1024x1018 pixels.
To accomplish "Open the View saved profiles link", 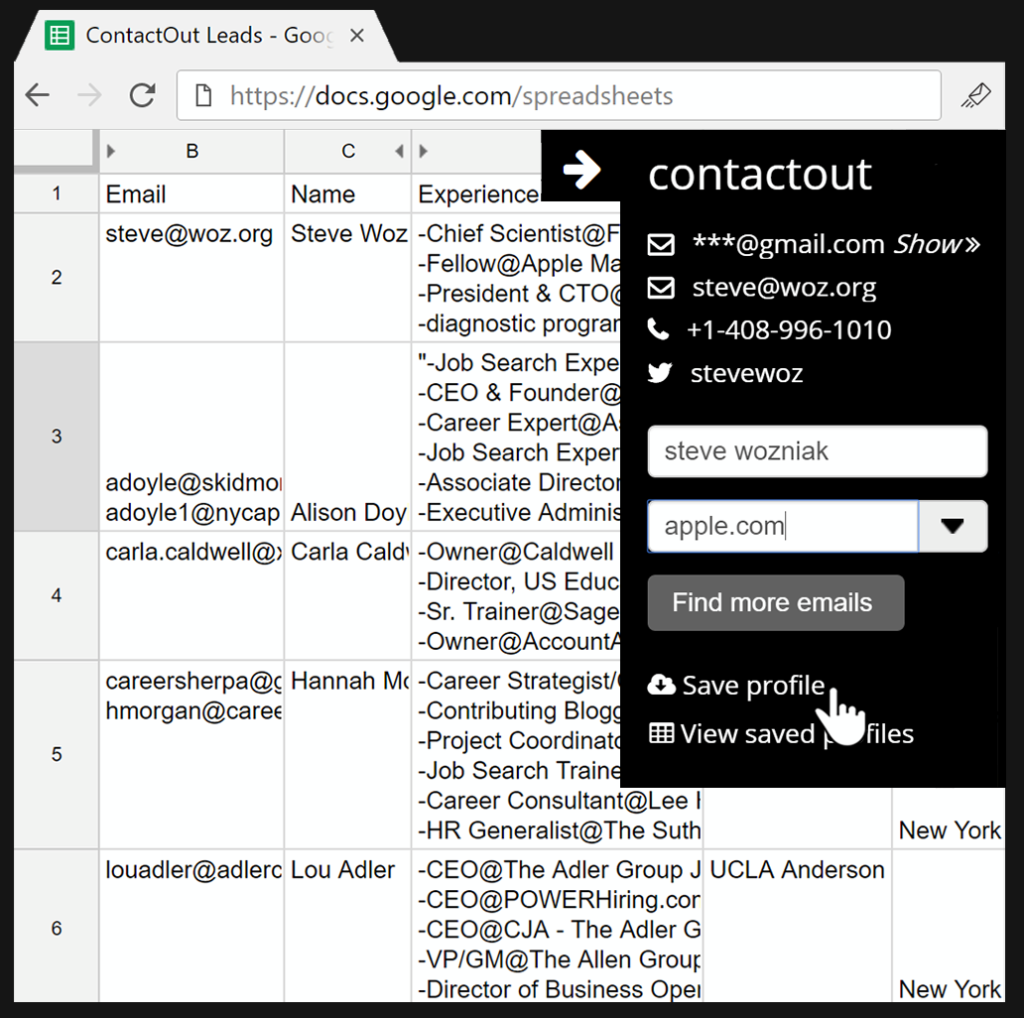I will (x=797, y=734).
